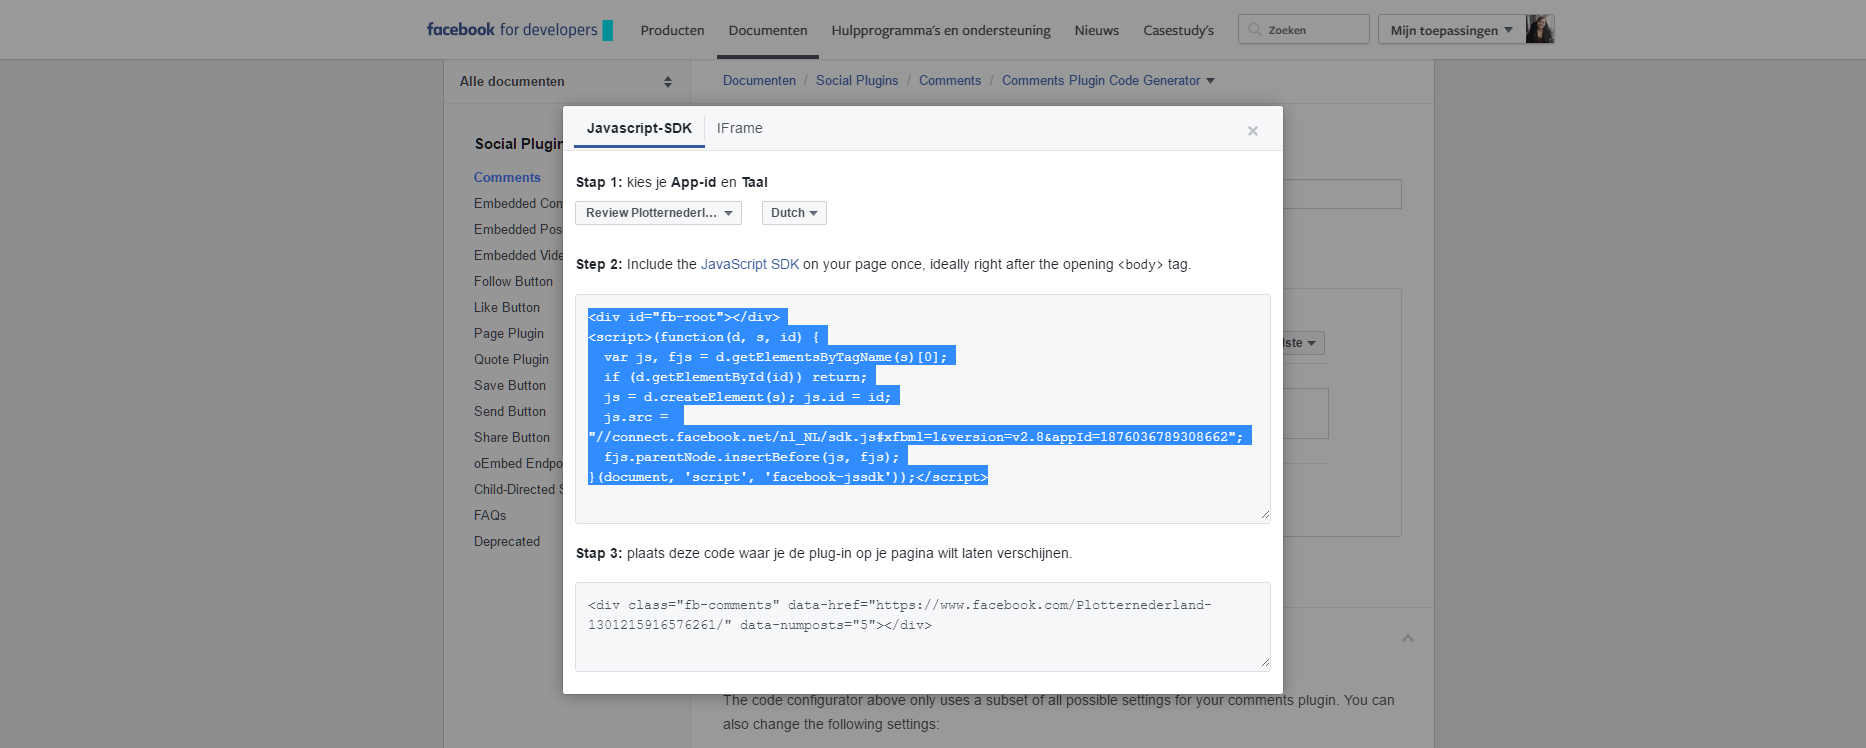This screenshot has height=748, width=1866.
Task: Open Quote Plugin in sidebar
Action: click(511, 359)
